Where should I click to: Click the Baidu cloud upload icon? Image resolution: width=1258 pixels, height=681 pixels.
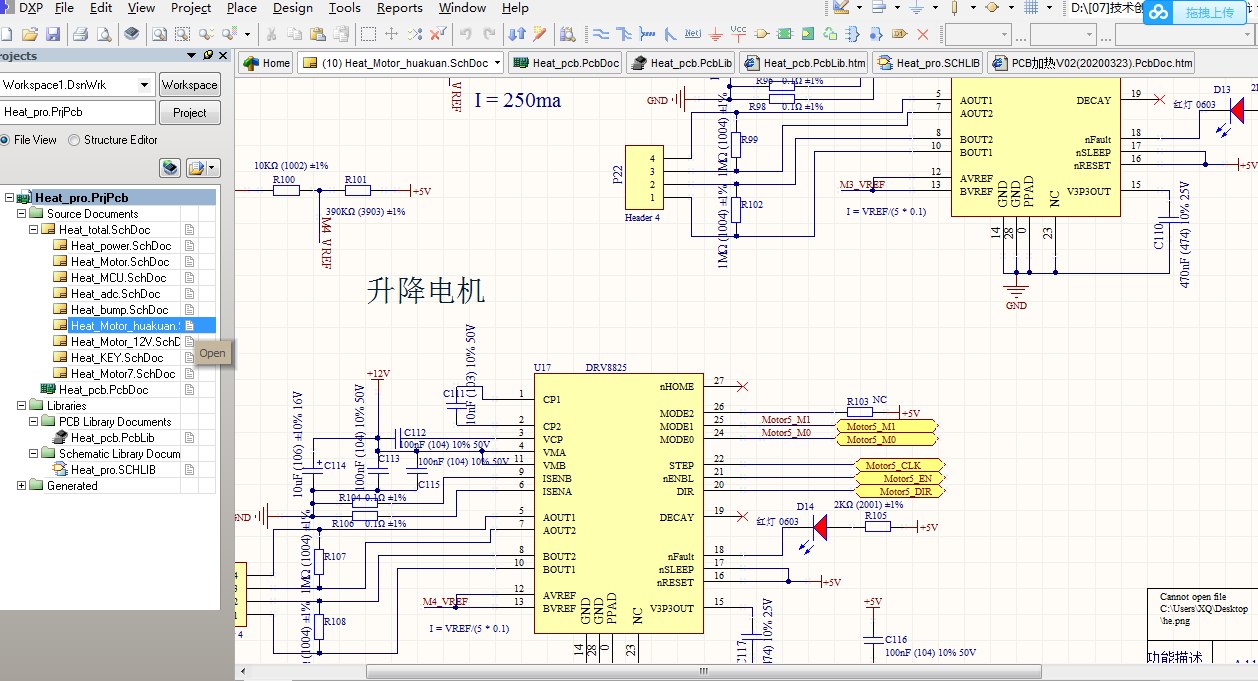pyautogui.click(x=1158, y=12)
